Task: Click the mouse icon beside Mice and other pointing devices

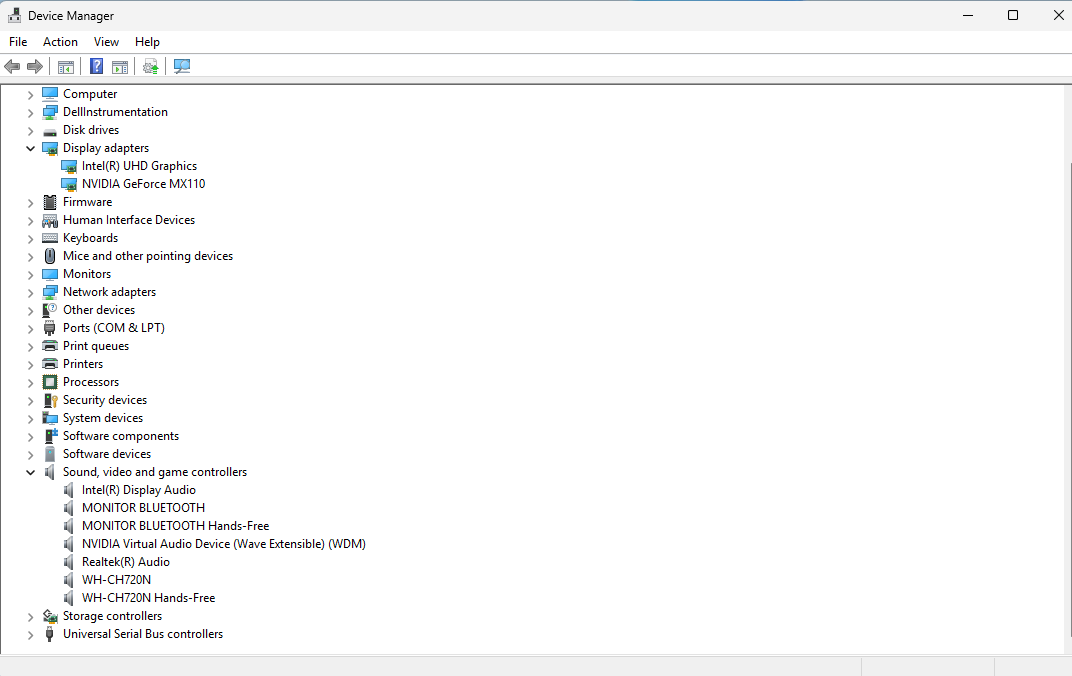Action: tap(50, 256)
